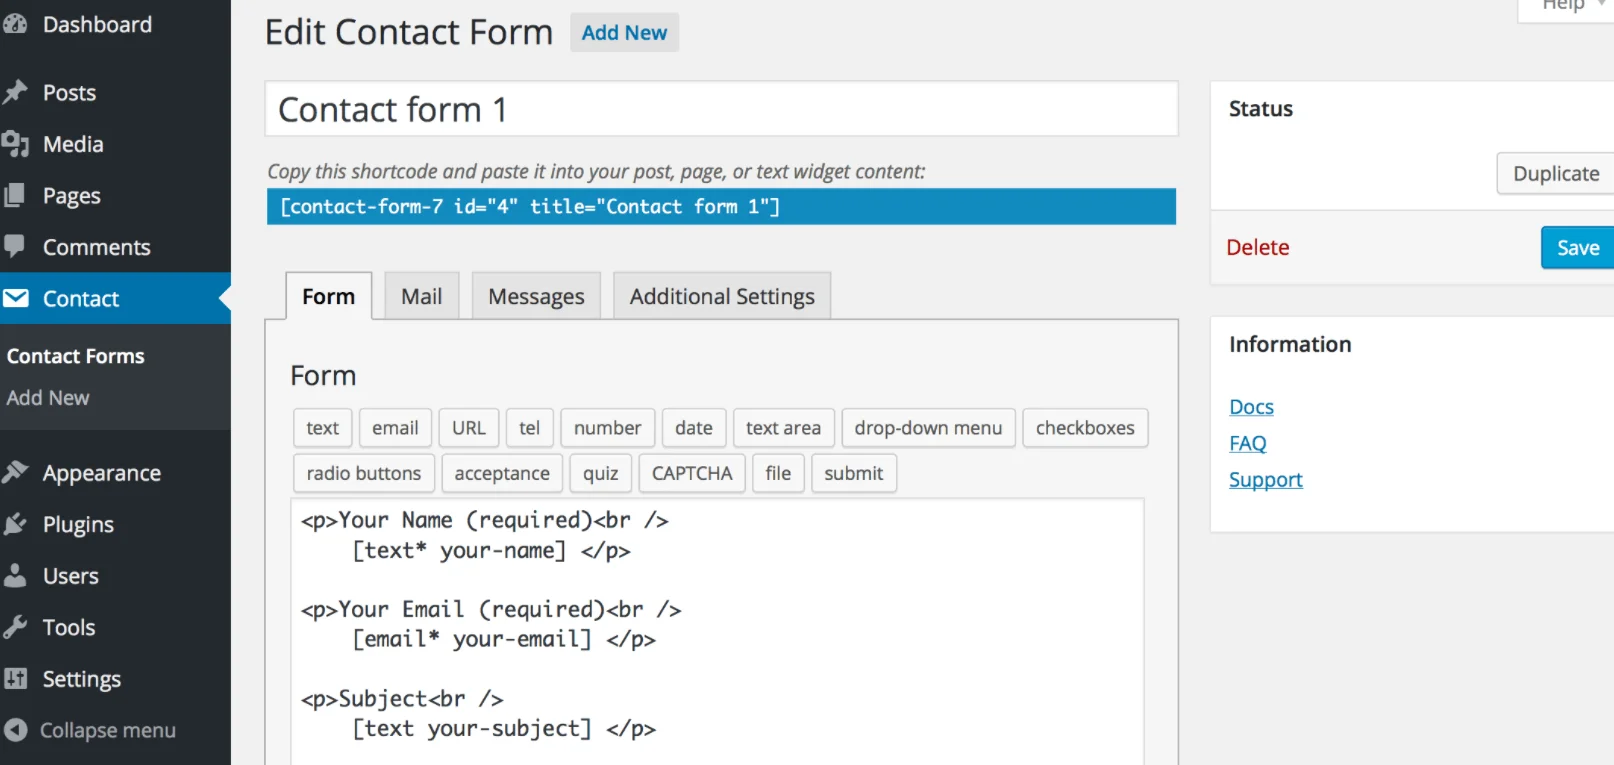Viewport: 1614px width, 765px height.
Task: Insert a checkboxes tag
Action: [1085, 428]
